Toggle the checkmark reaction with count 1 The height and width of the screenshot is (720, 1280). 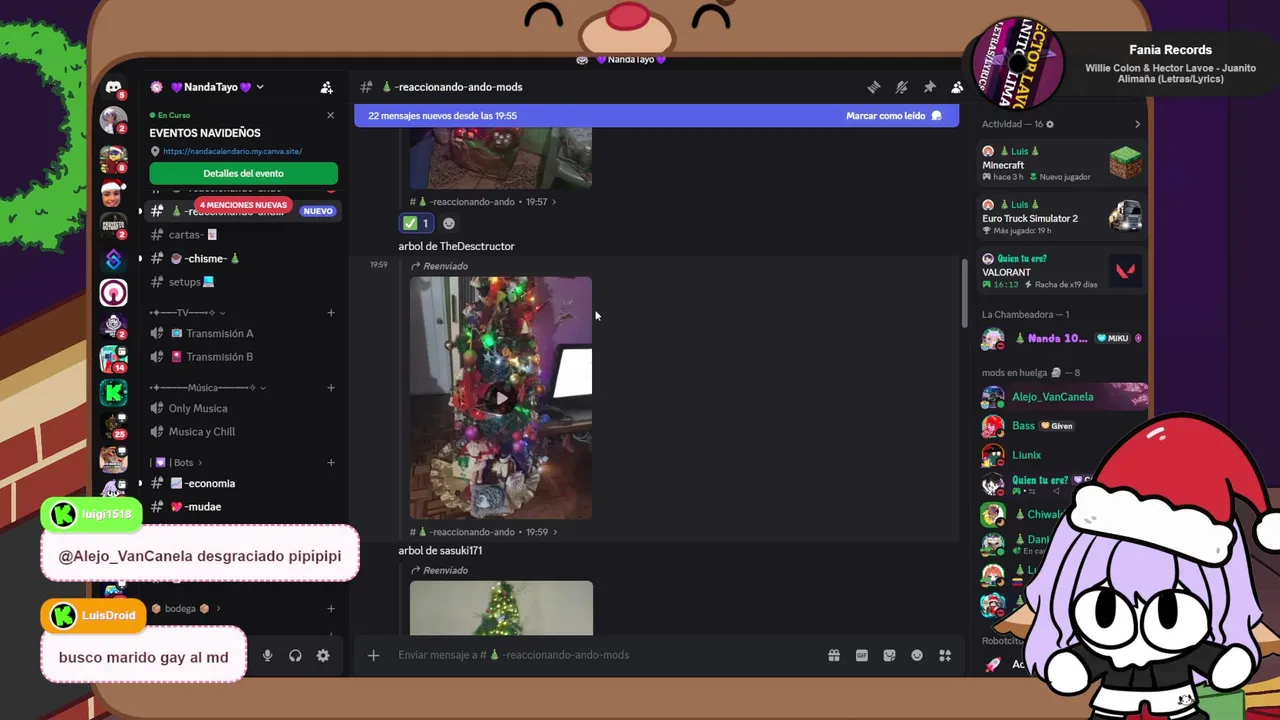(416, 223)
